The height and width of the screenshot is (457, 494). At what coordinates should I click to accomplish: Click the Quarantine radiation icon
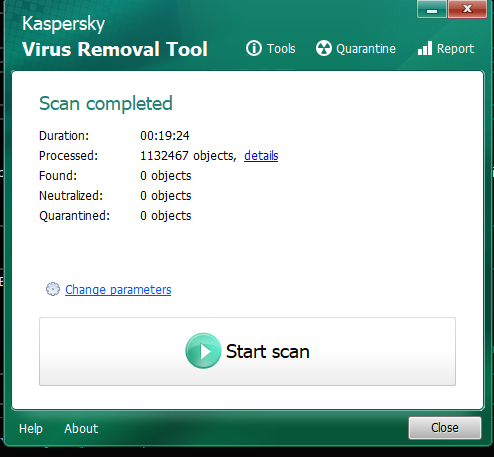click(x=324, y=48)
